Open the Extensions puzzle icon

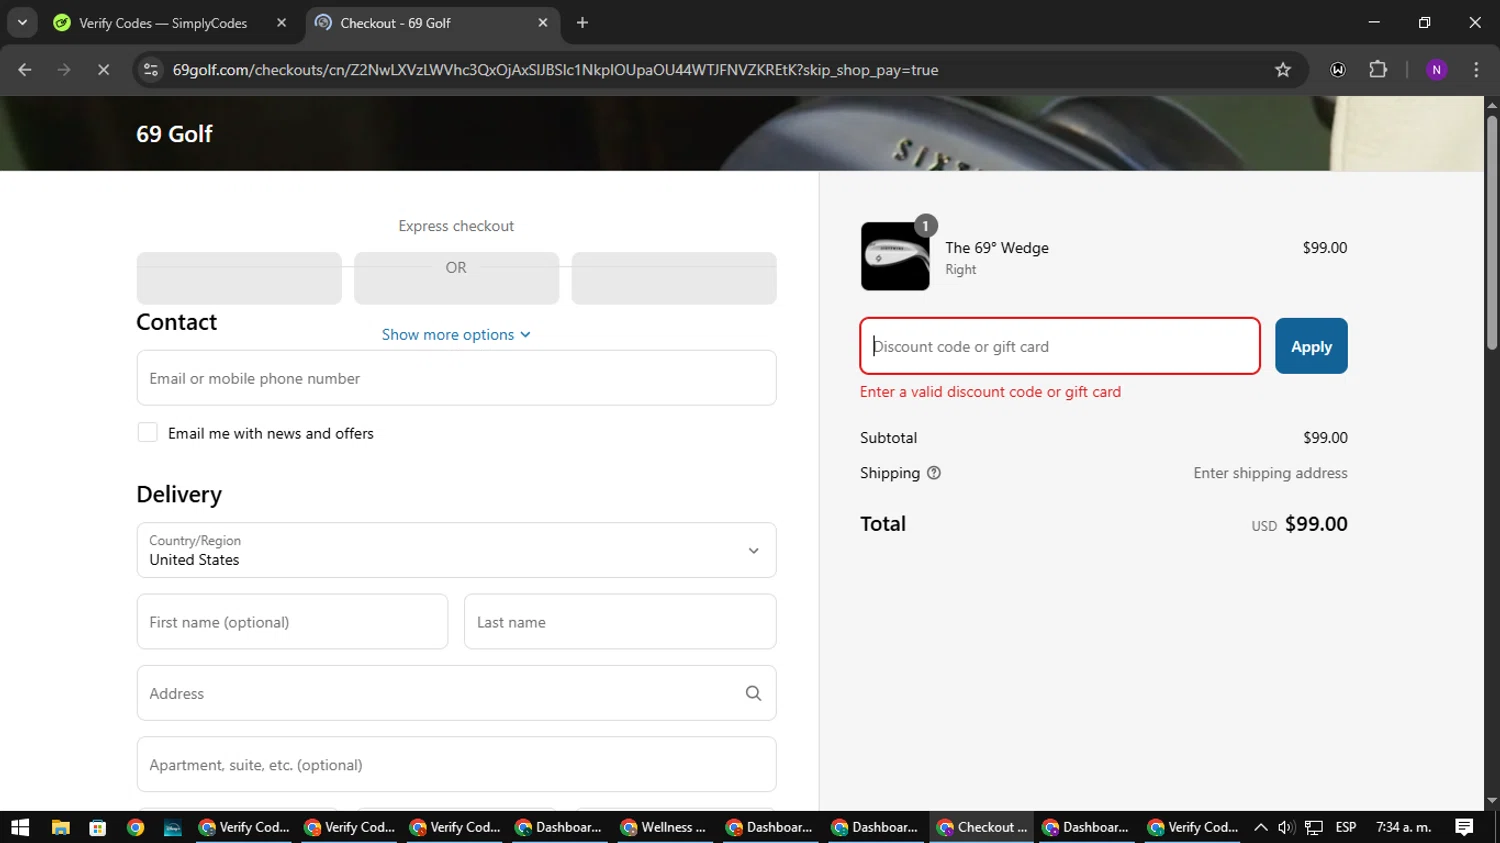[x=1378, y=70]
